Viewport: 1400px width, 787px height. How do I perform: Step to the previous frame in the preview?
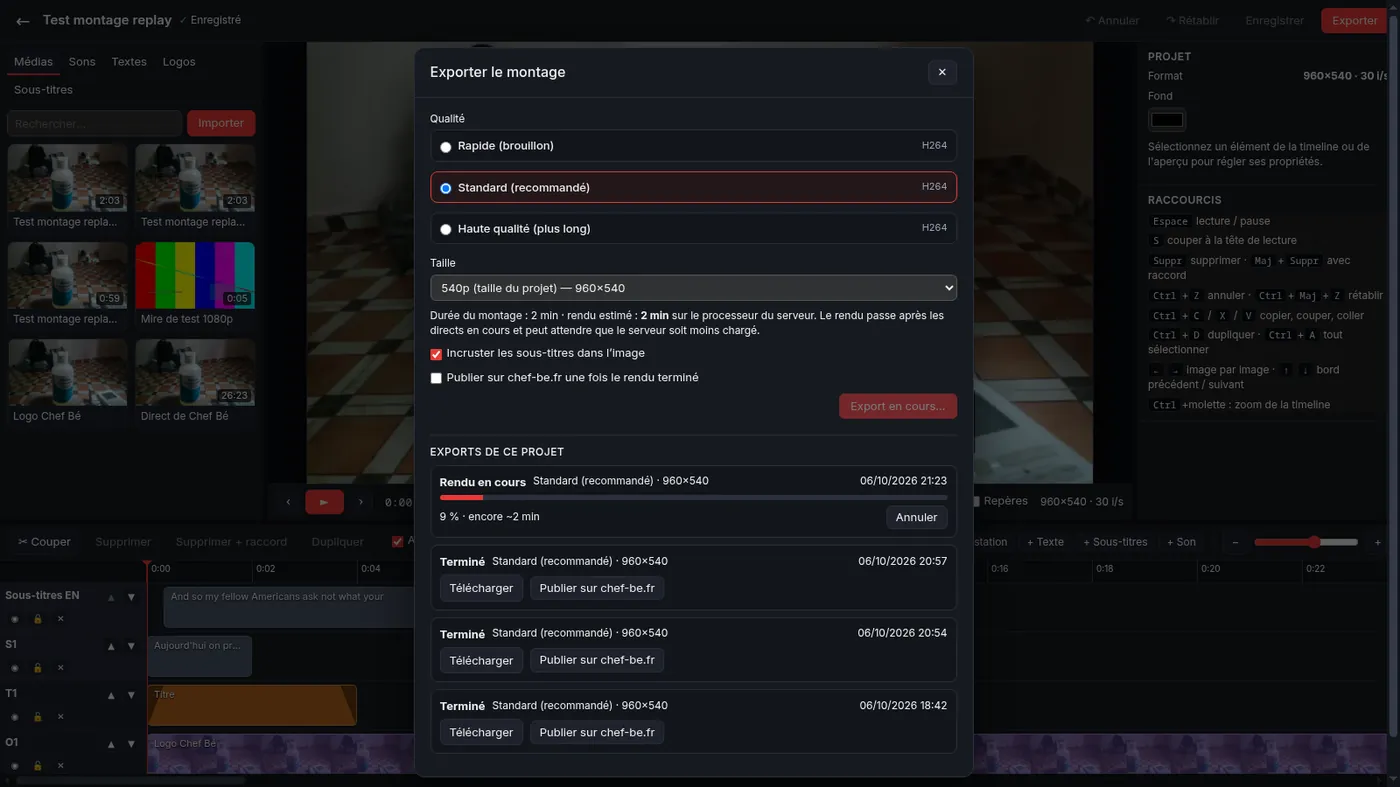tap(288, 502)
